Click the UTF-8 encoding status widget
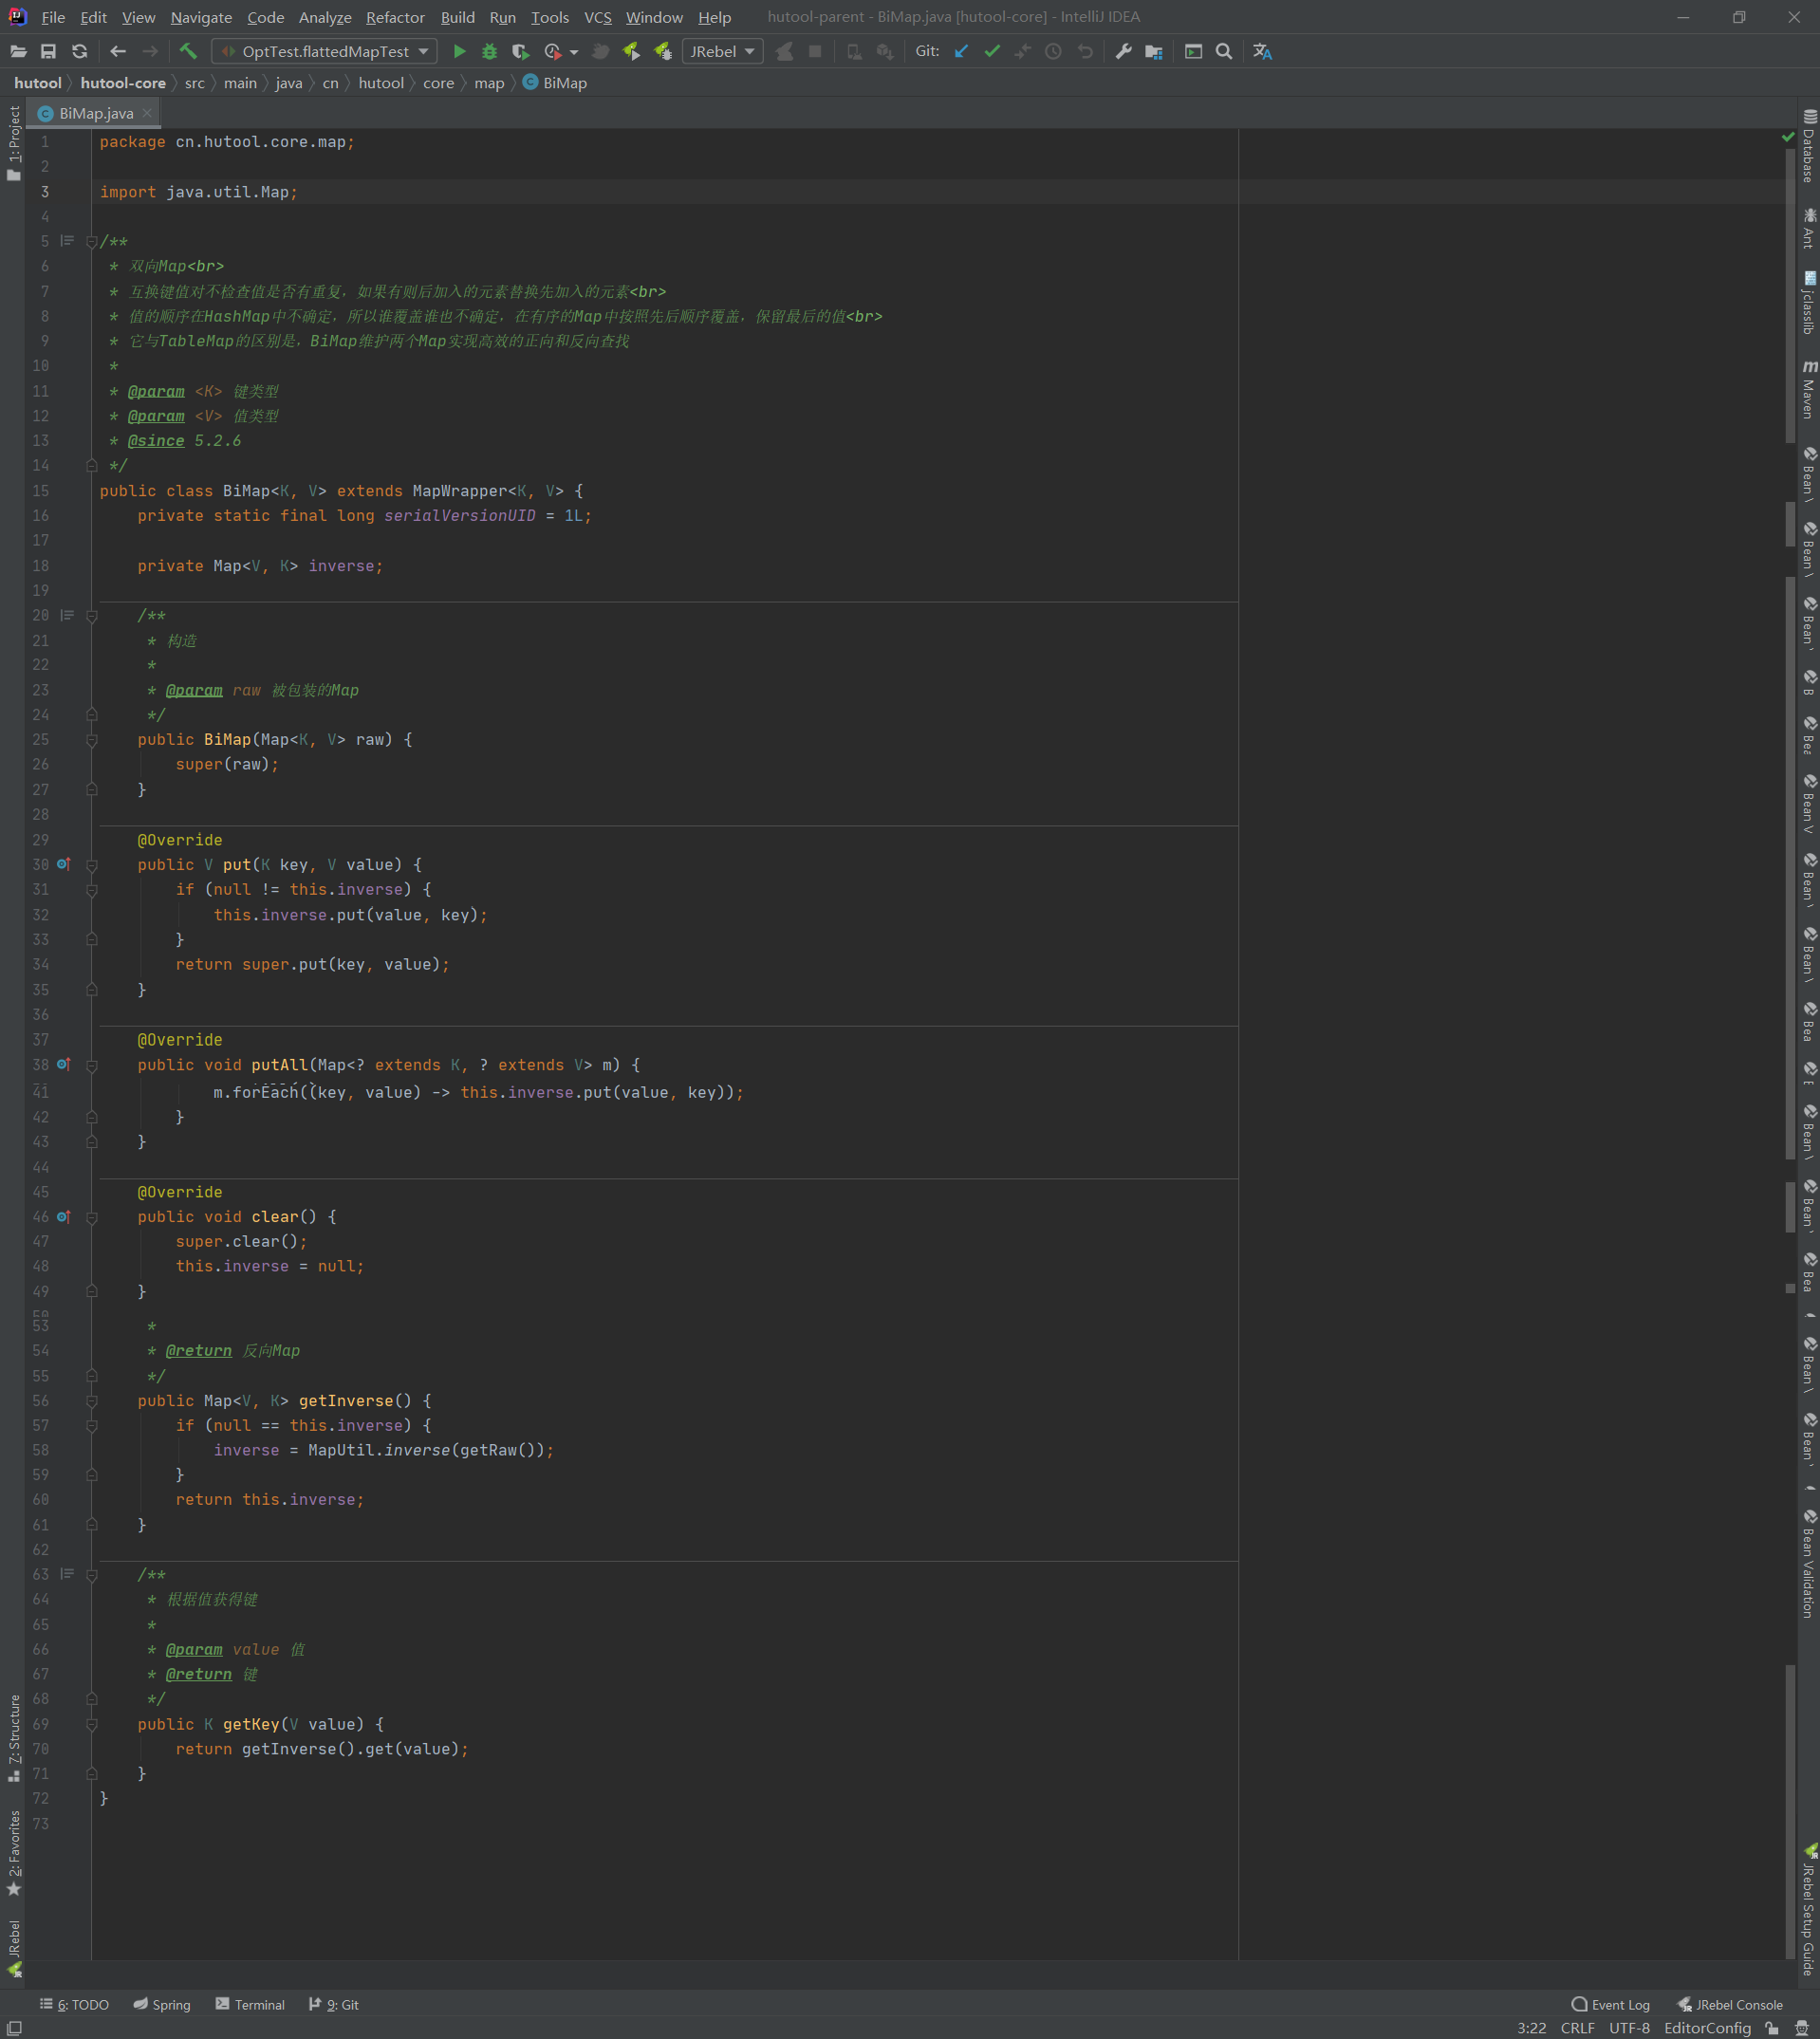This screenshot has height=2039, width=1820. tap(1629, 2028)
